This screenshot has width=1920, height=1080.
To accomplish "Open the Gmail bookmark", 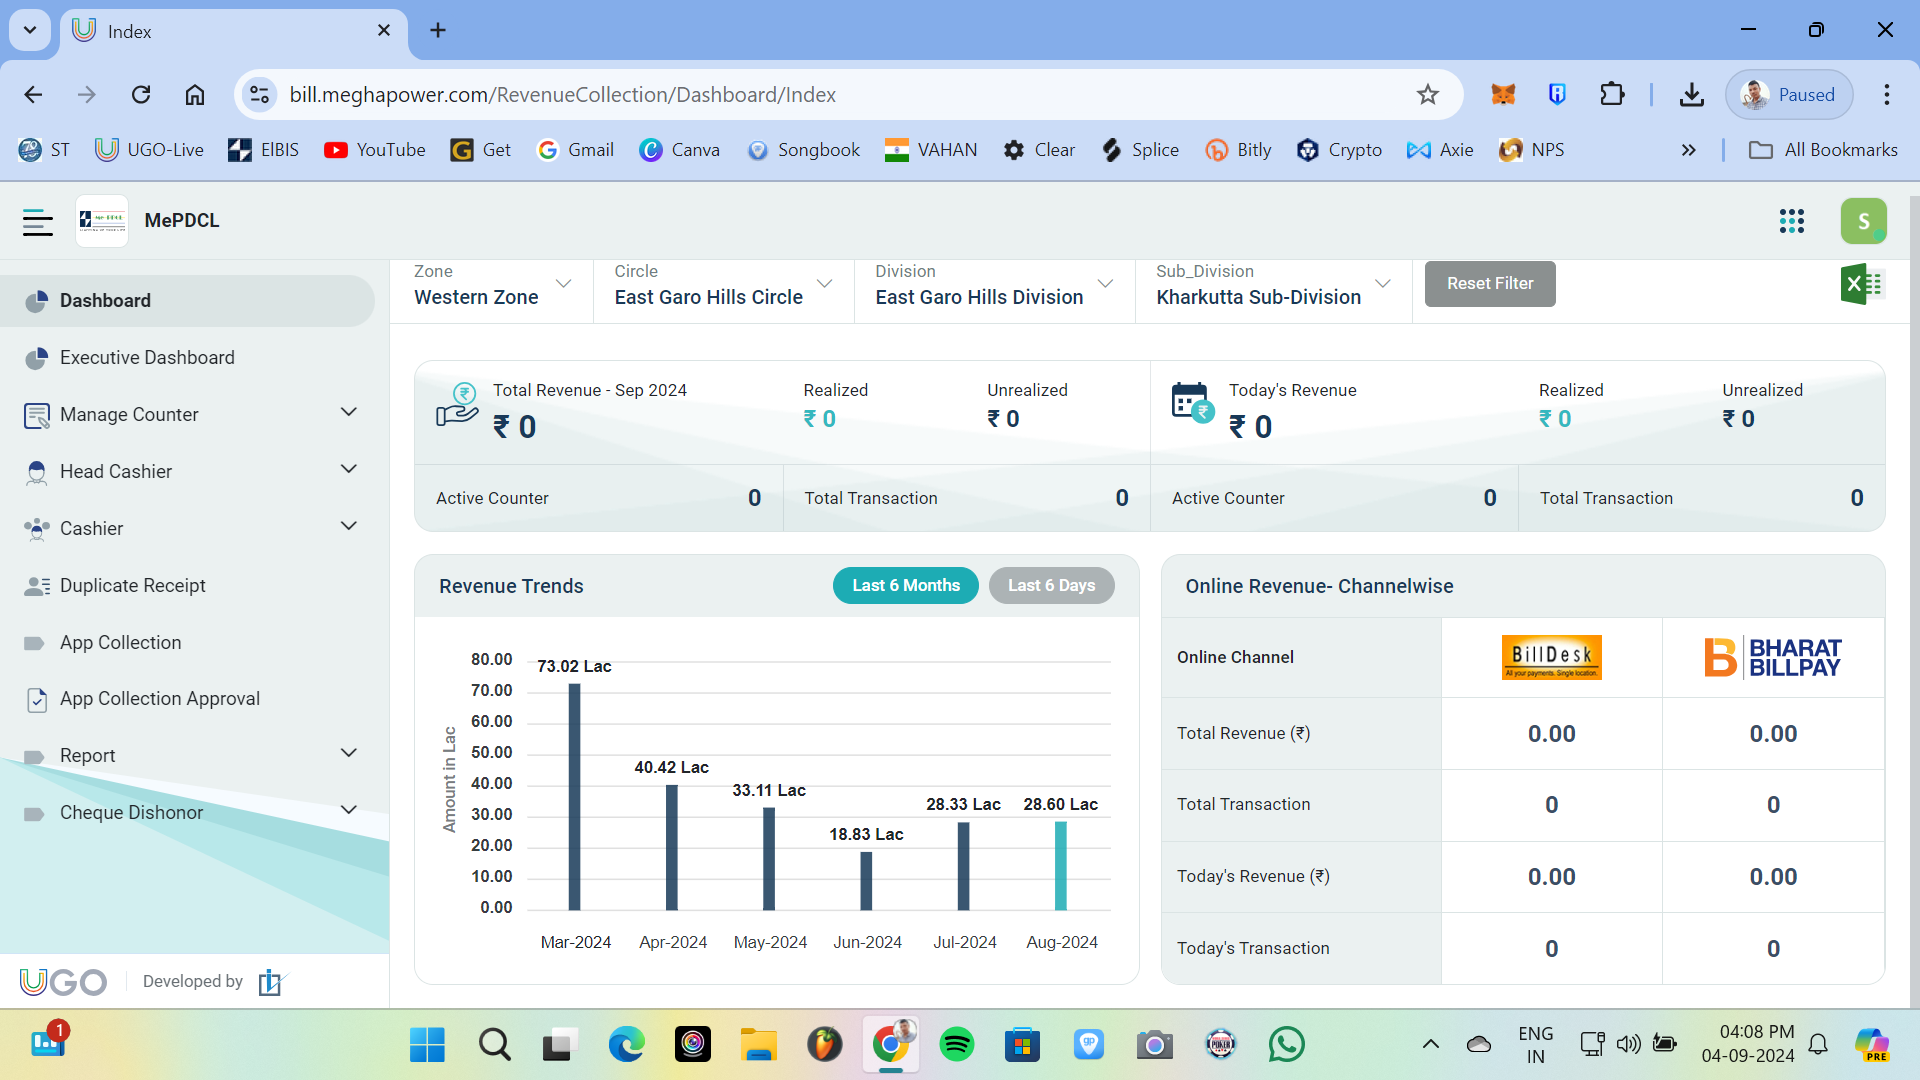I will click(x=575, y=151).
